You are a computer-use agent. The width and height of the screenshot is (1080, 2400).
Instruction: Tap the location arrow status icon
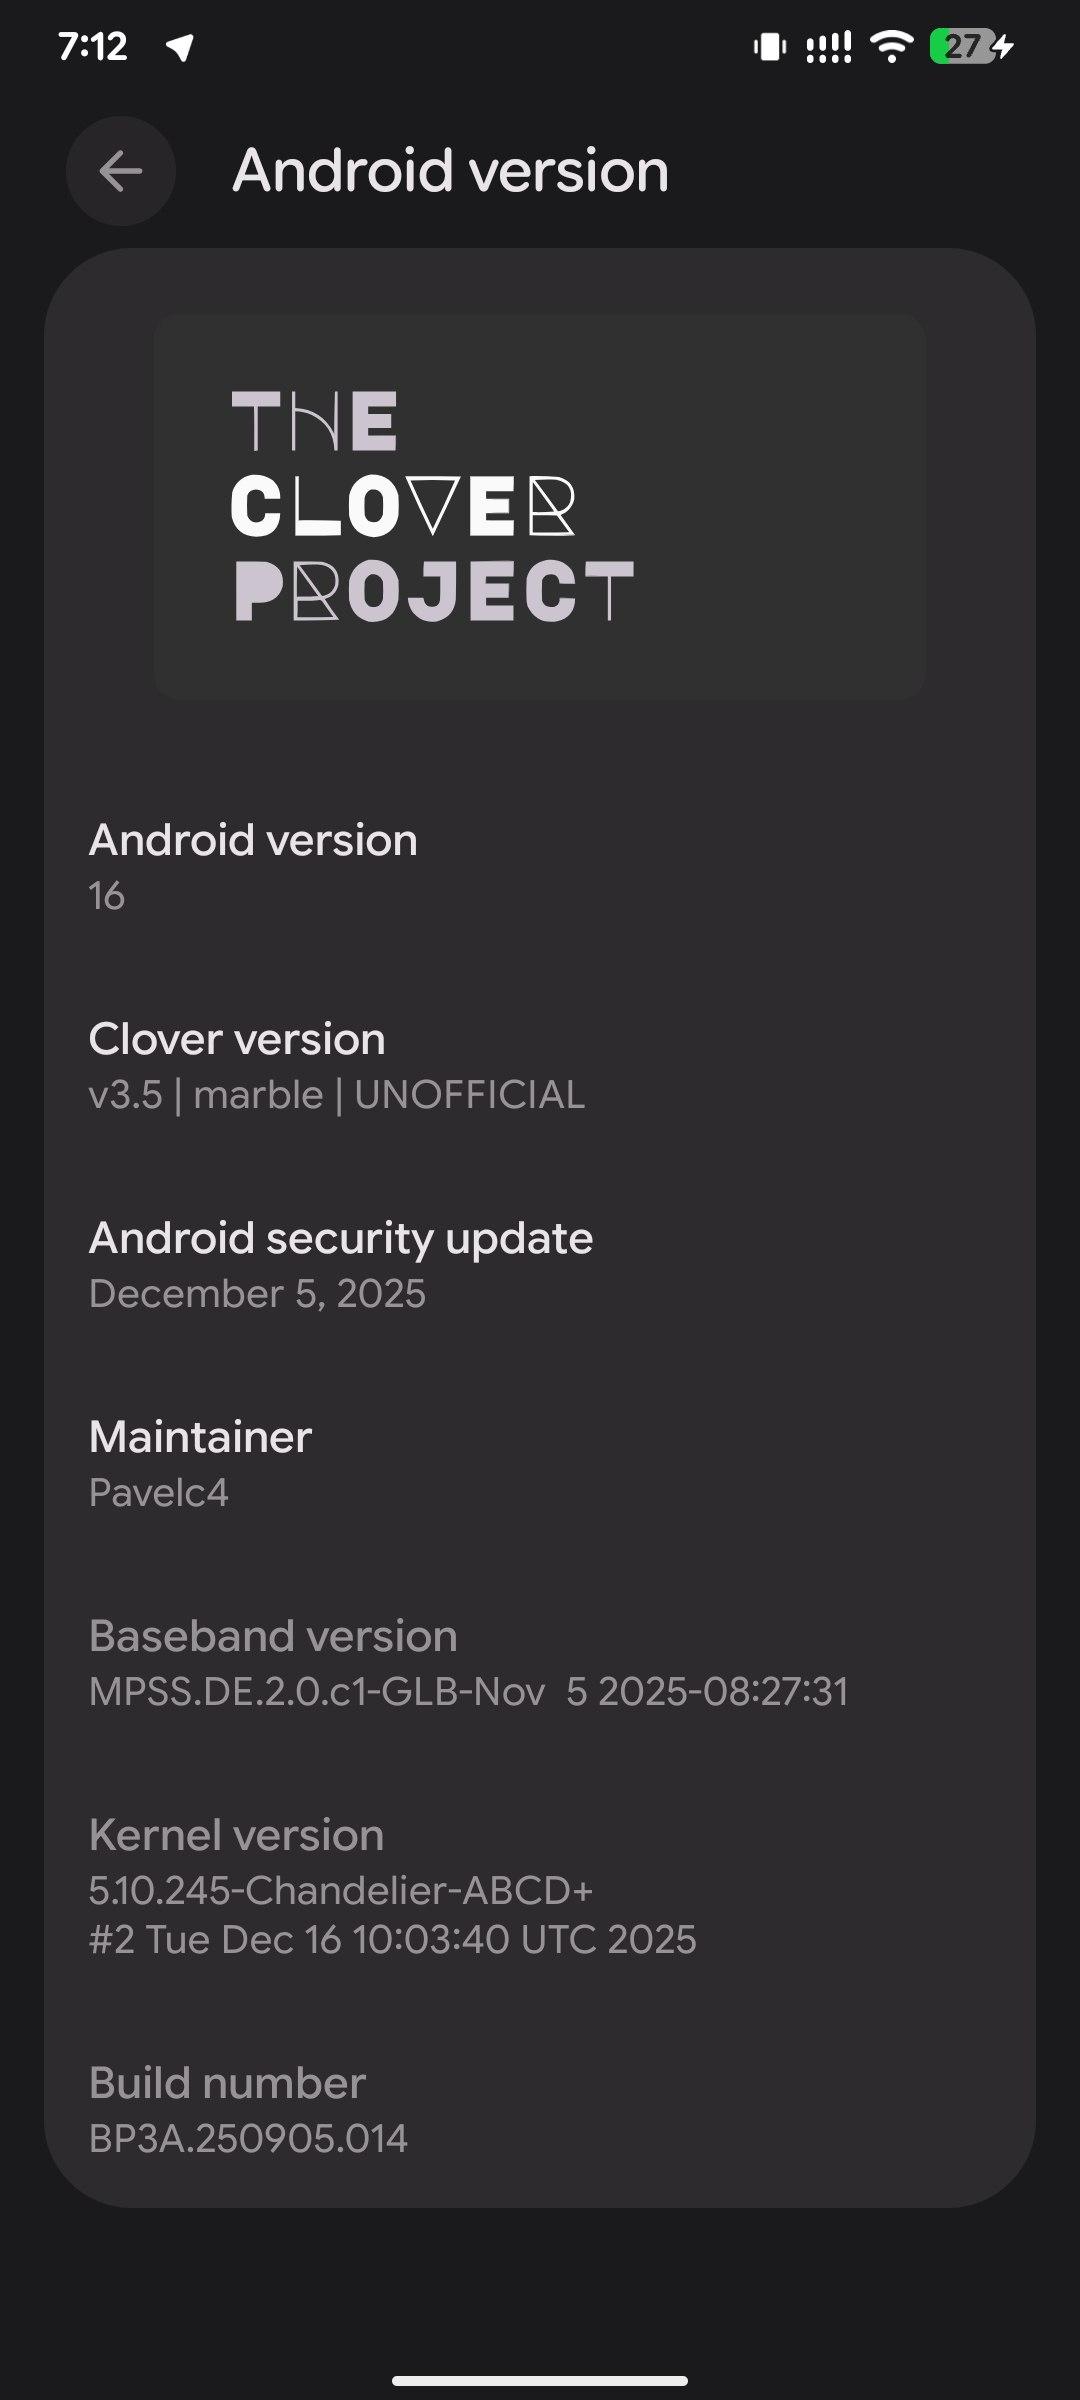pyautogui.click(x=180, y=47)
